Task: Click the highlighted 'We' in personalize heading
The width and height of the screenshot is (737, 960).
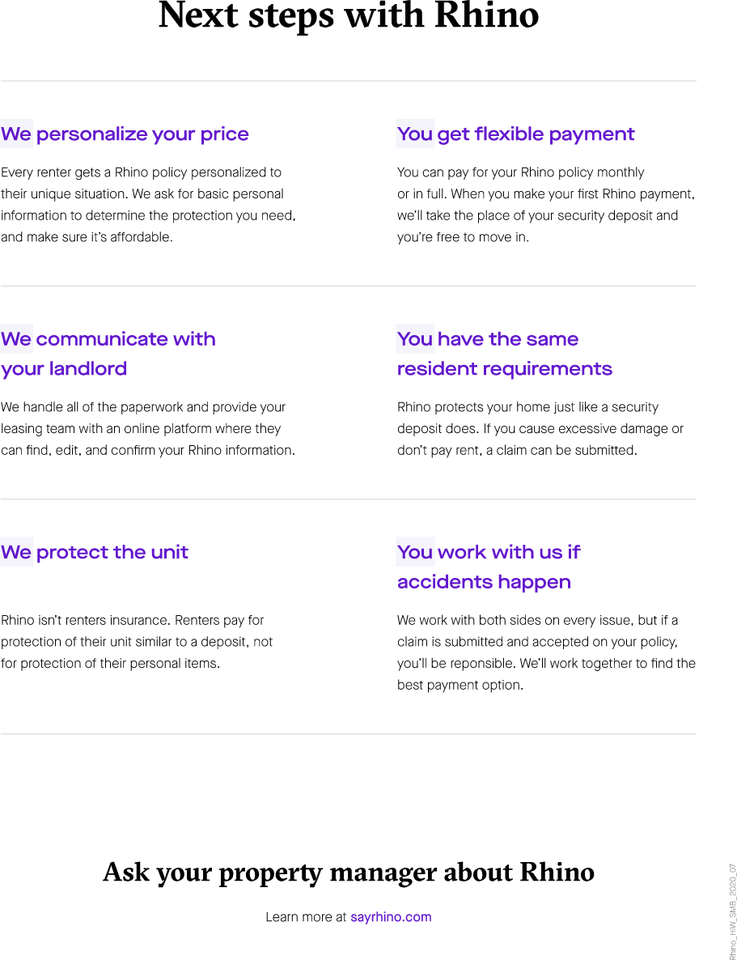Action: pos(17,134)
